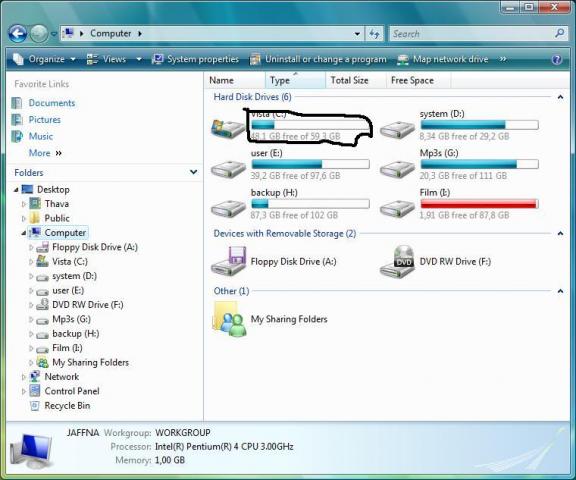Image resolution: width=576 pixels, height=480 pixels.
Task: Select Mp3s (G:) in folder tree
Action: 71,319
